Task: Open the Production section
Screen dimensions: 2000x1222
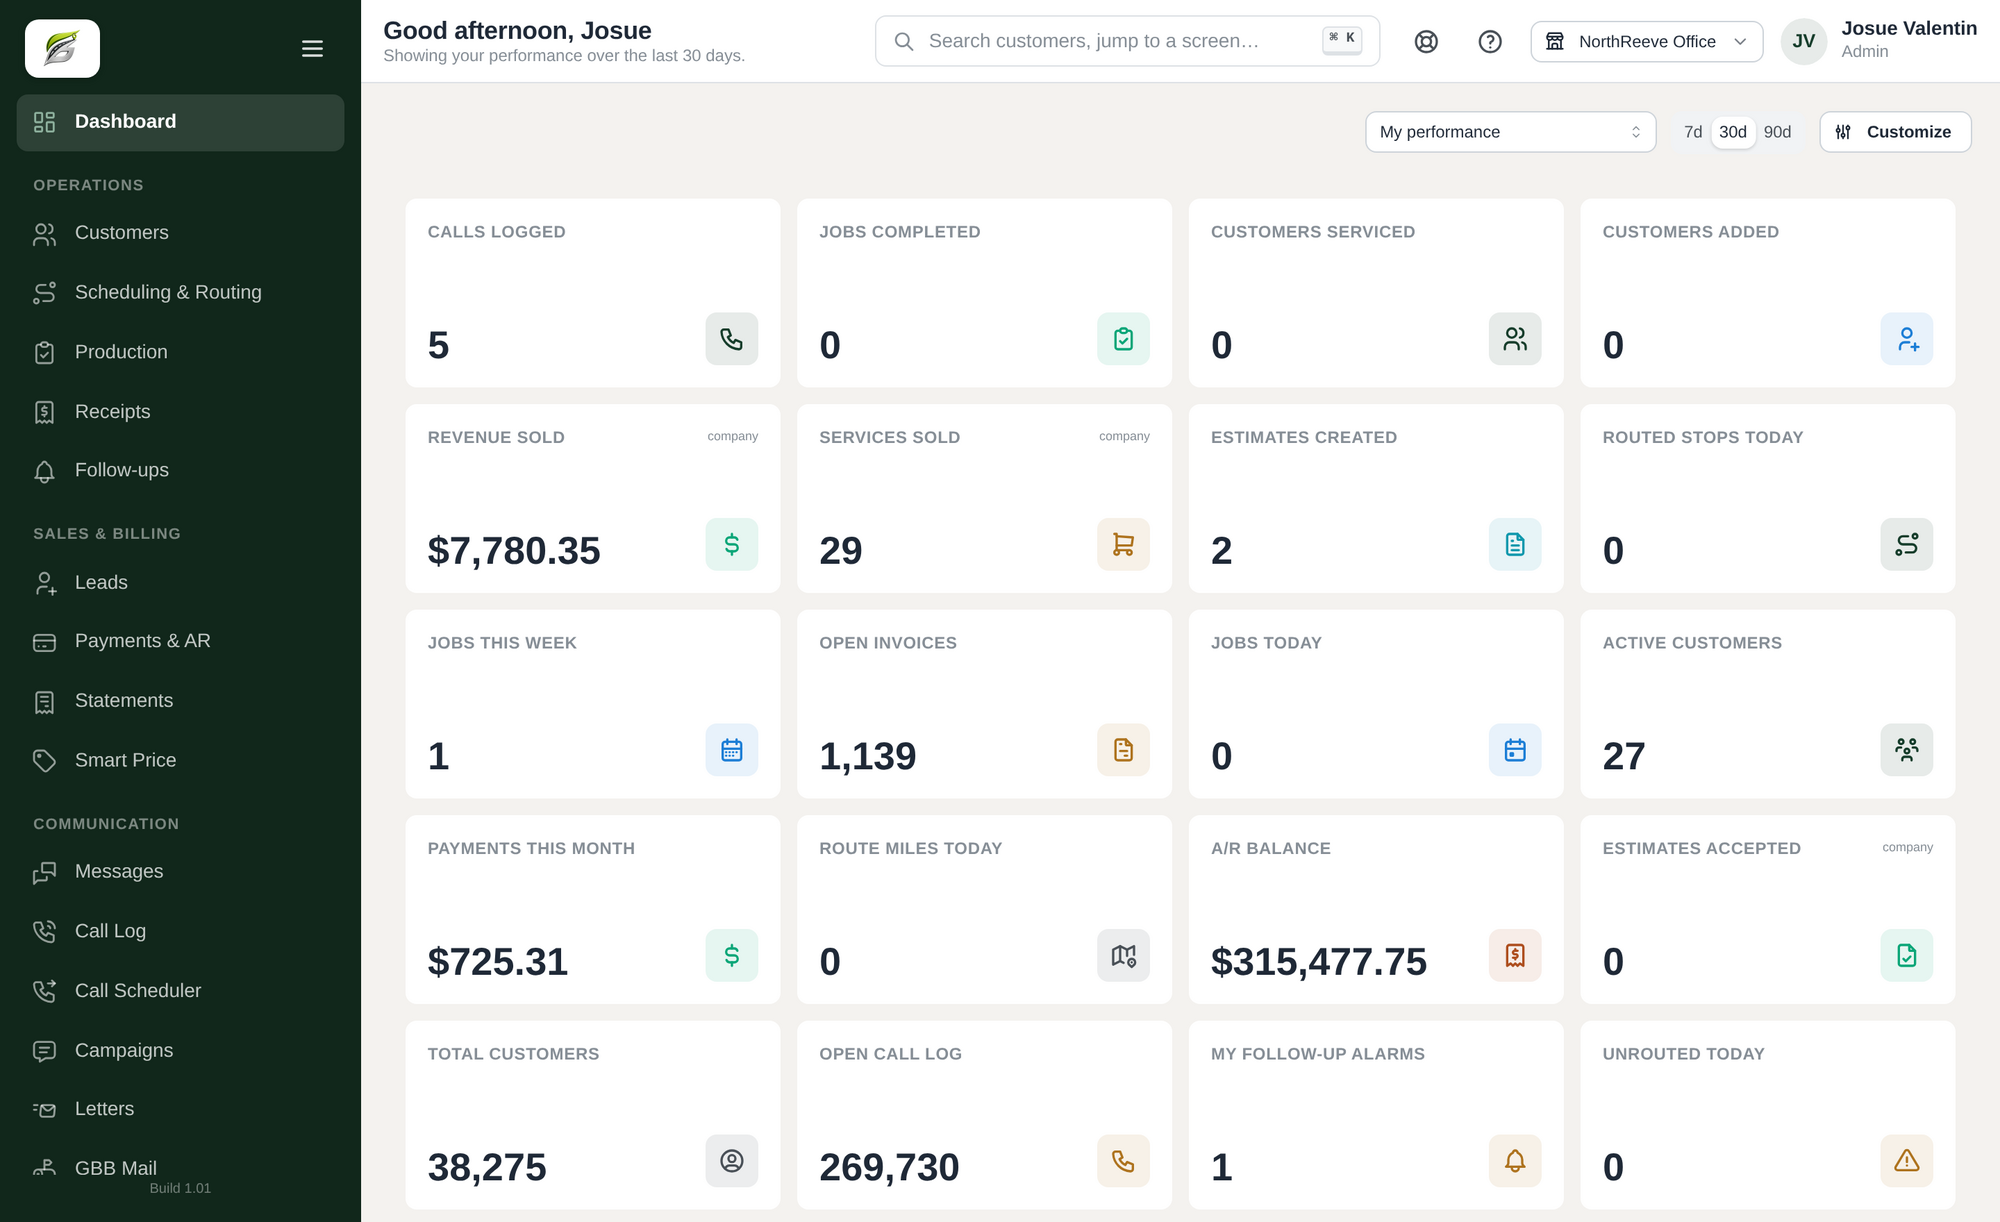Action: tap(180, 352)
